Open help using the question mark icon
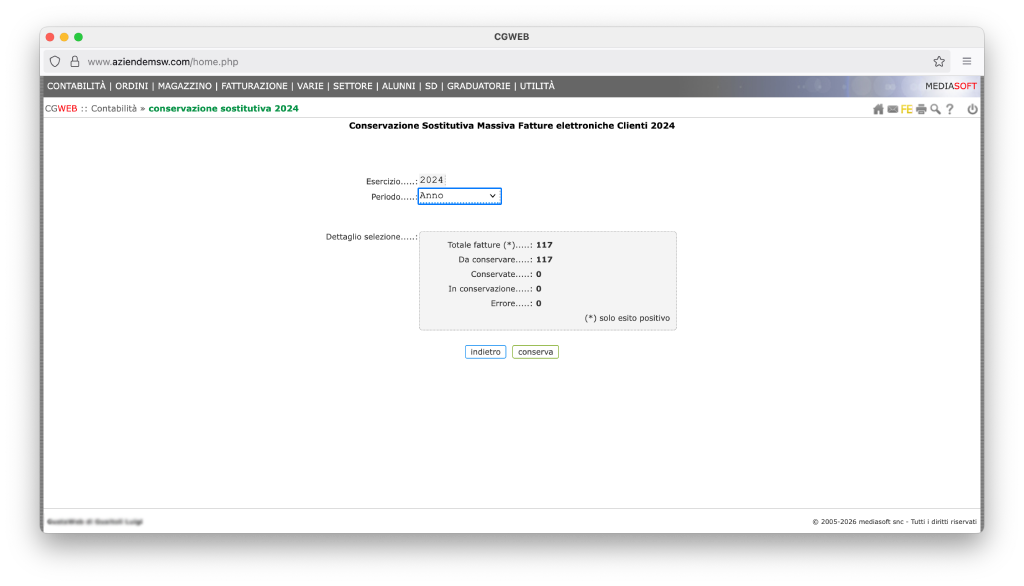The image size is (1024, 586). (950, 109)
